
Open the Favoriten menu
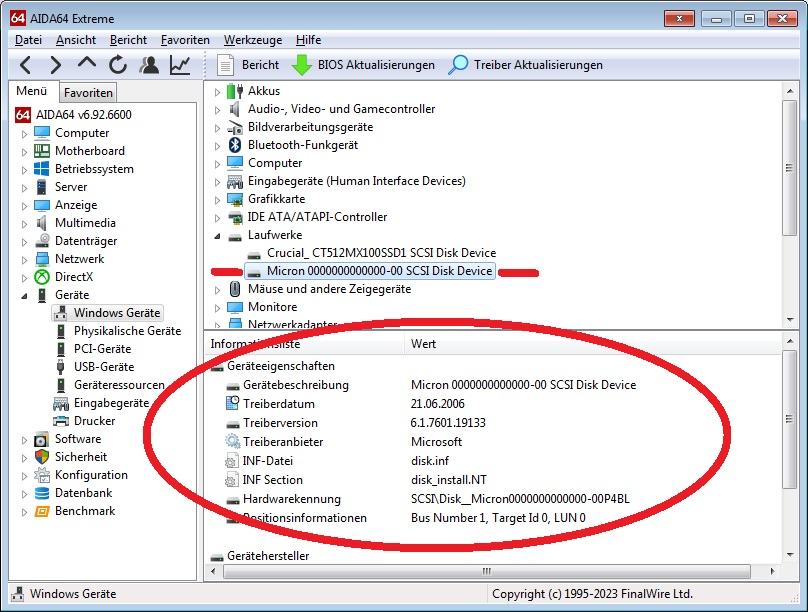[x=185, y=40]
